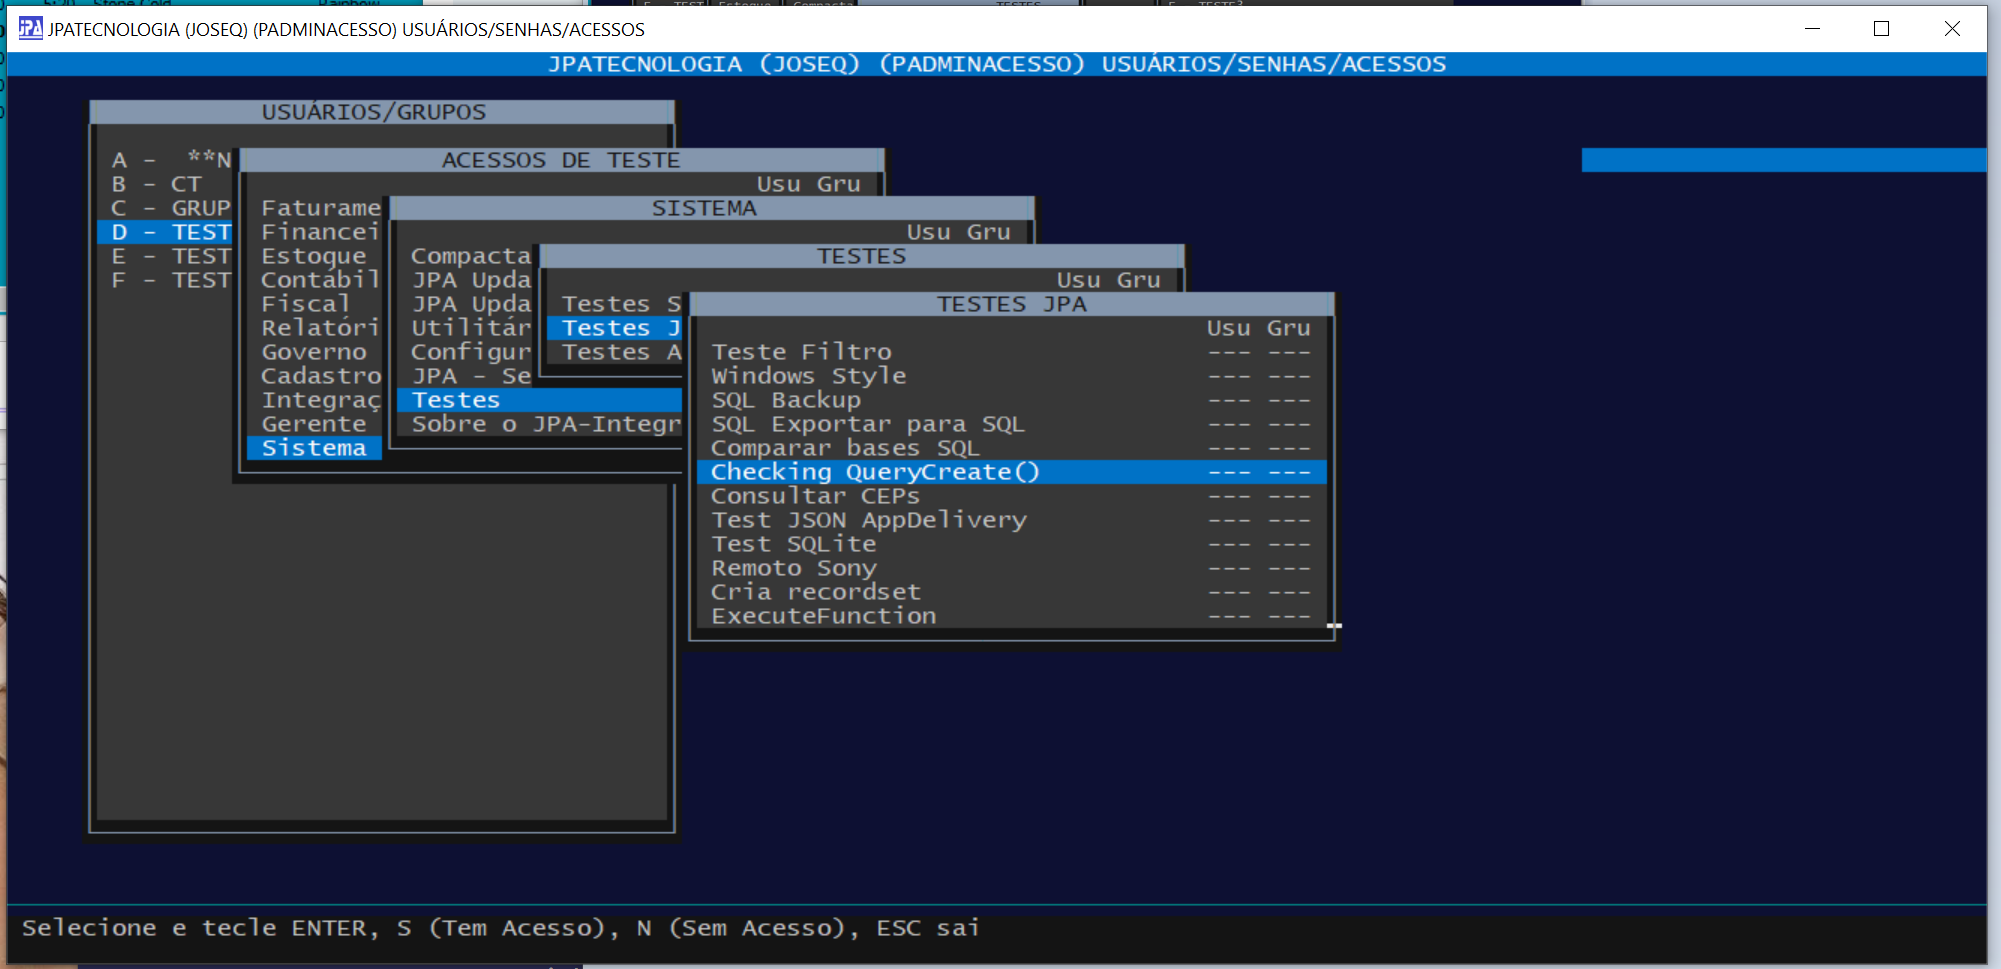2001x969 pixels.
Task: Open the 'SQL Backup' entry
Action: click(1011, 400)
